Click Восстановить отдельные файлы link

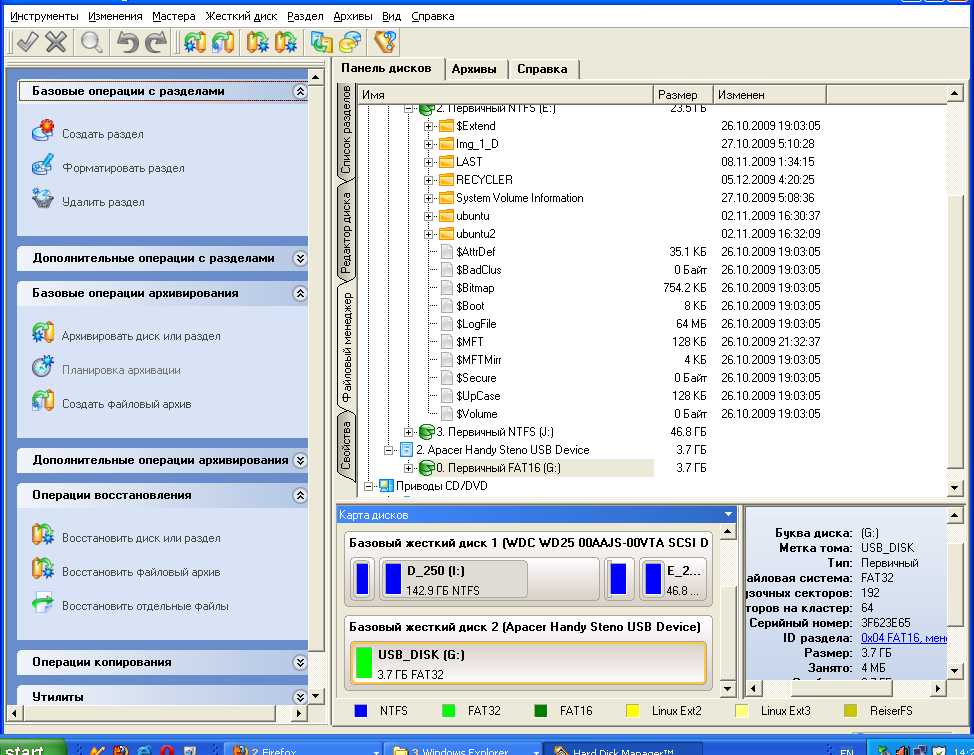[145, 606]
